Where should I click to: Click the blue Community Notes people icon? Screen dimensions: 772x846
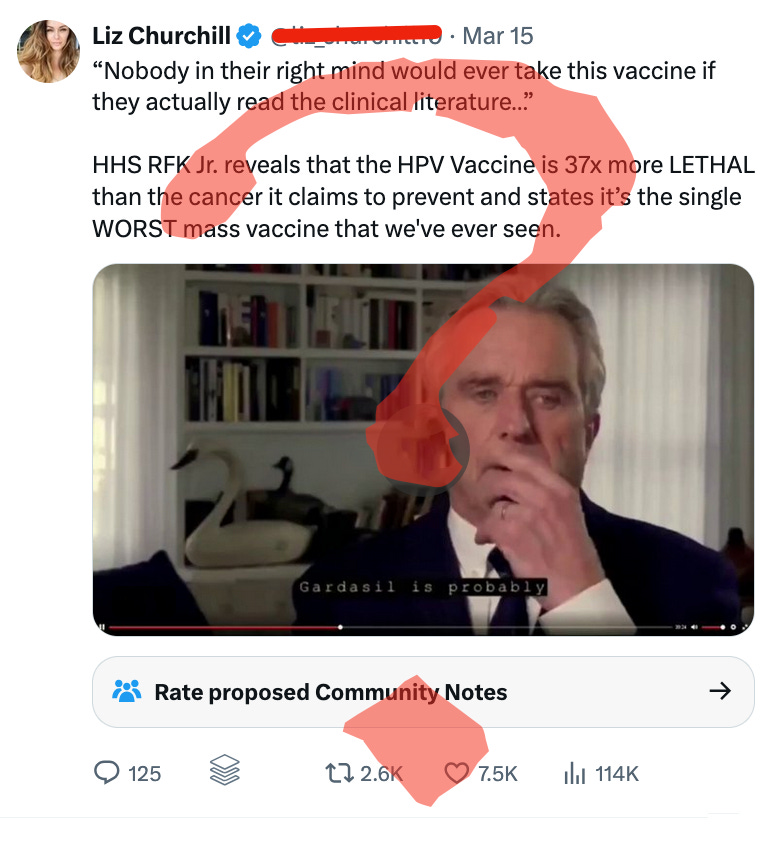coord(125,691)
